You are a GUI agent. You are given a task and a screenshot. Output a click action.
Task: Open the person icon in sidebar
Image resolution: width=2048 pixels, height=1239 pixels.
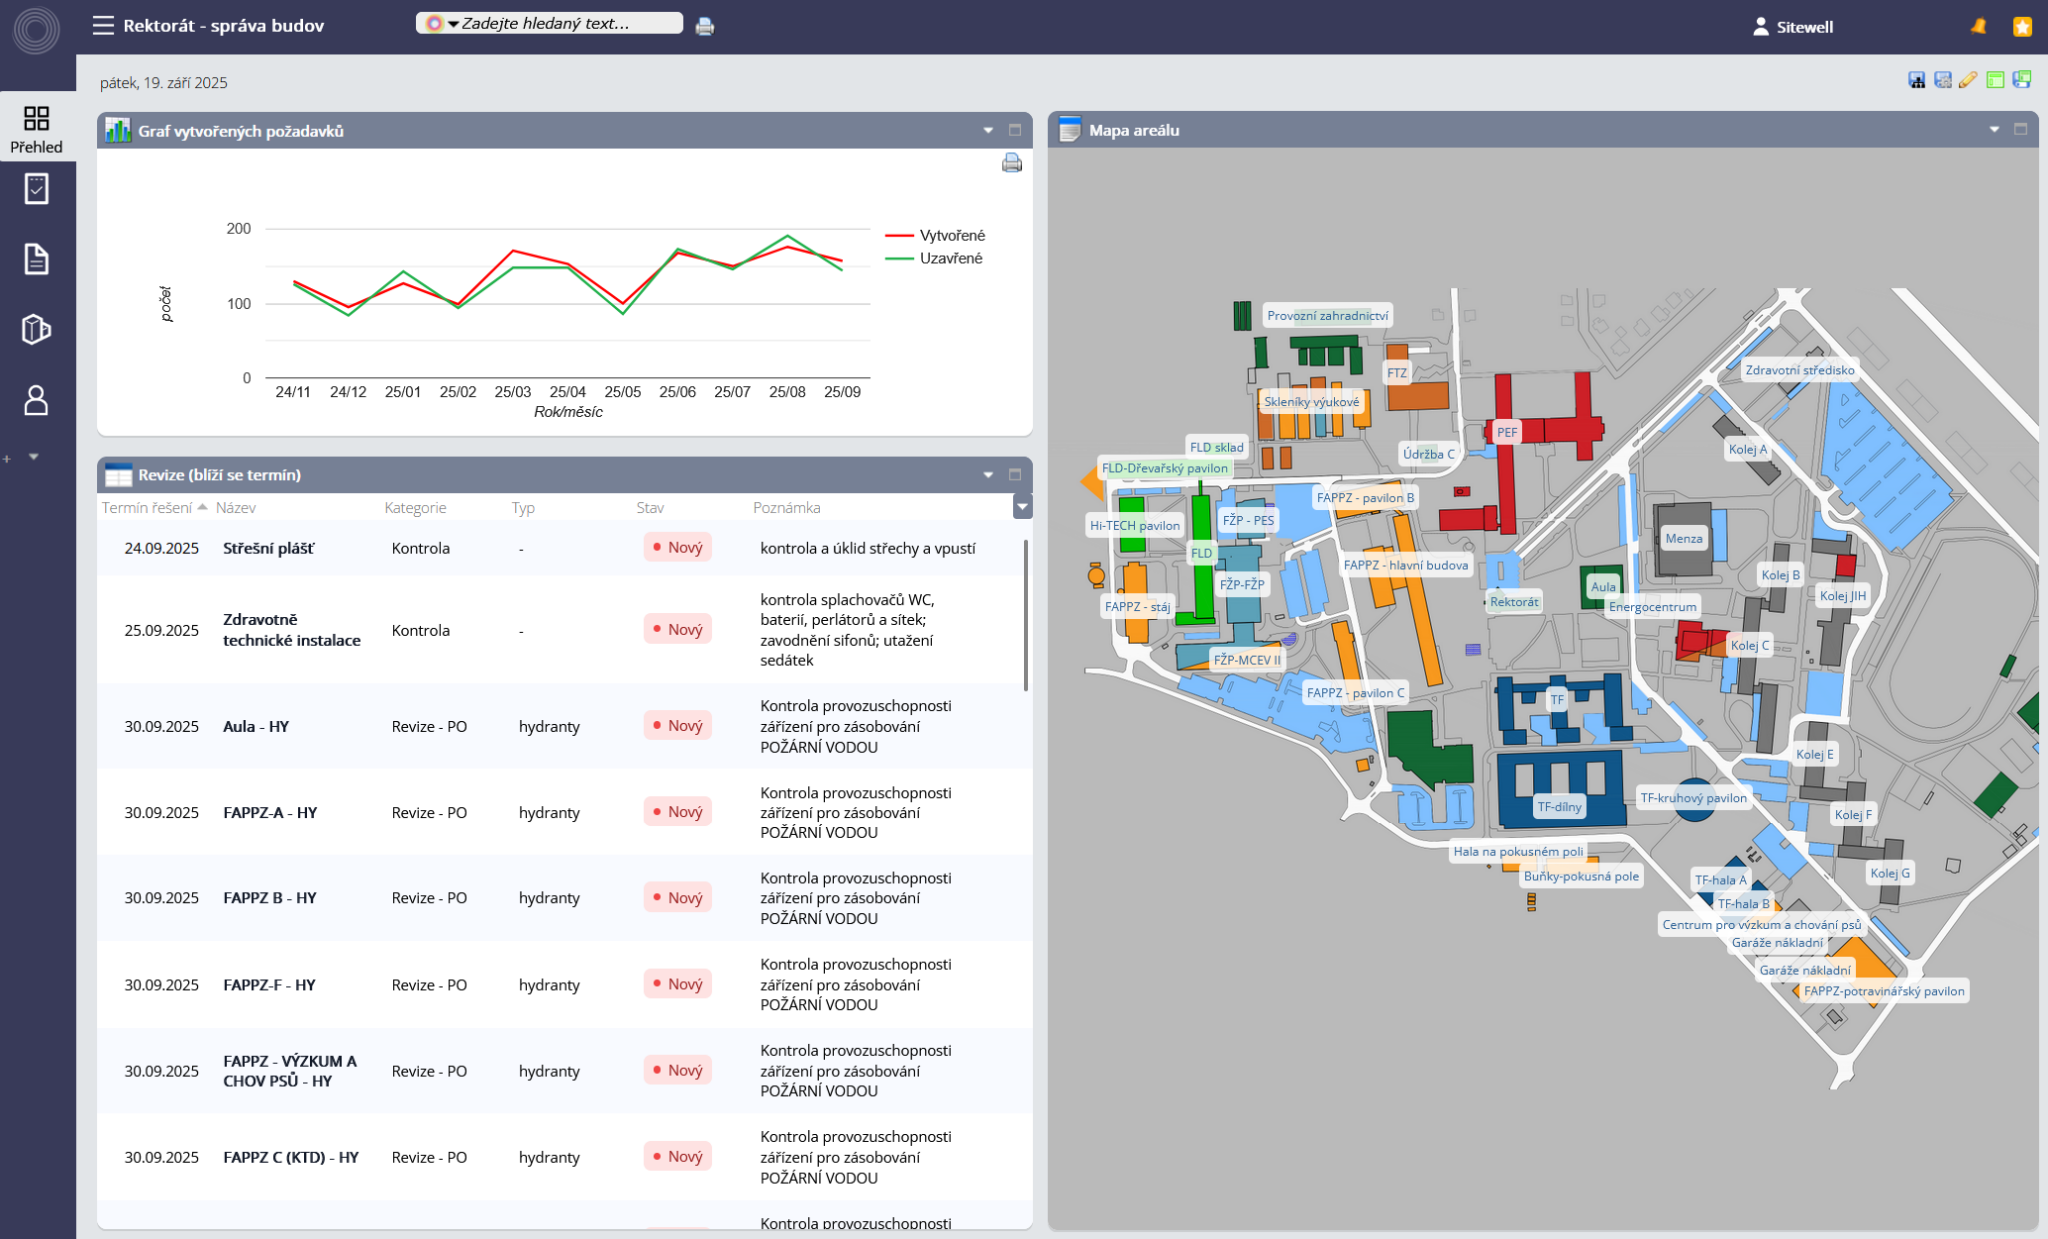click(x=36, y=400)
